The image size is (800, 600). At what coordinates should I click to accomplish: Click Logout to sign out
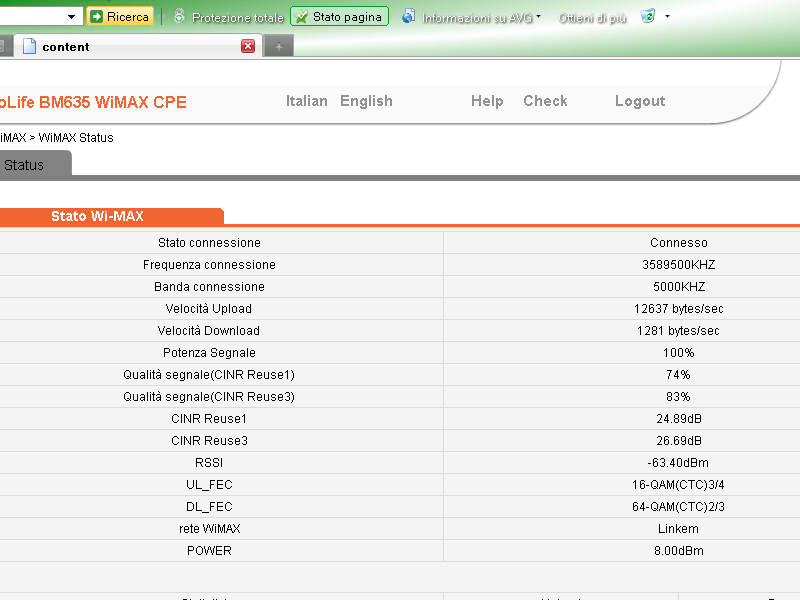coord(640,101)
